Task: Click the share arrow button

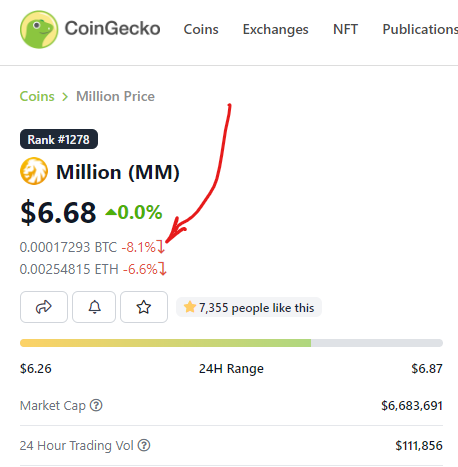Action: pos(44,307)
